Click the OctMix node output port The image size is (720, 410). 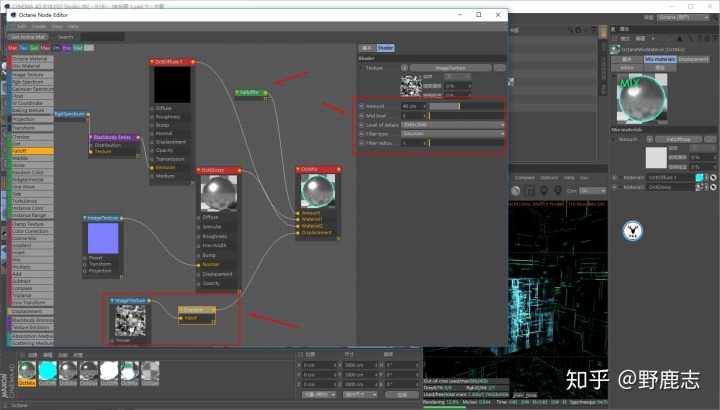(x=339, y=169)
